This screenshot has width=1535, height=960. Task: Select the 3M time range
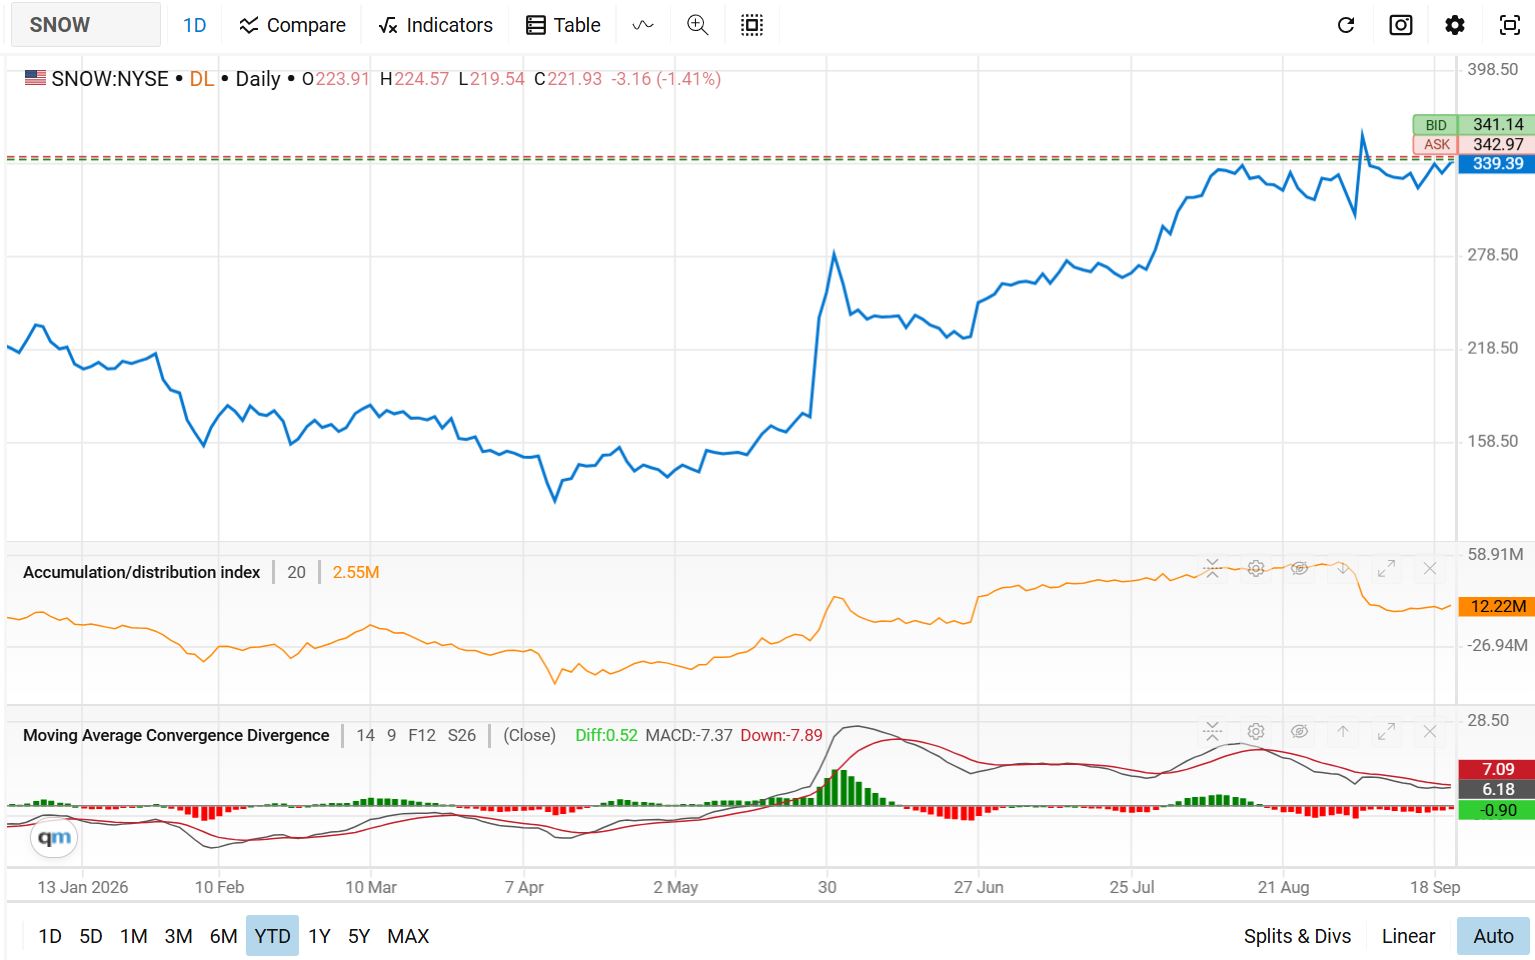point(178,936)
